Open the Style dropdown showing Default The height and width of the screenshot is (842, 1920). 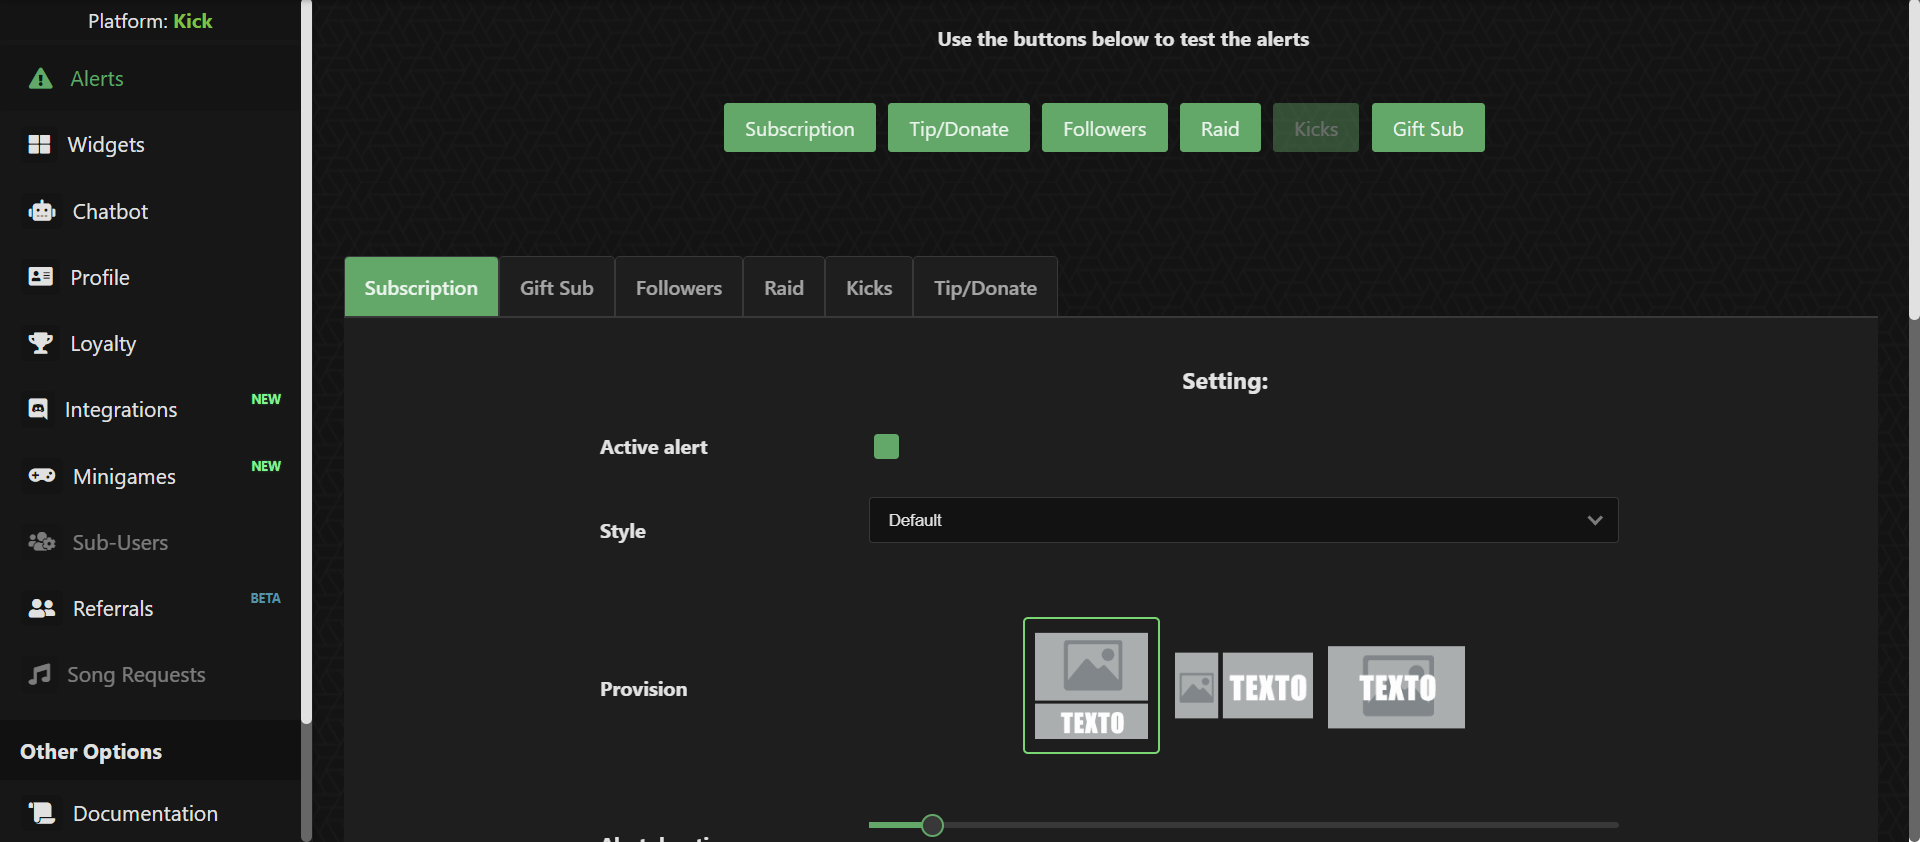[x=1242, y=520]
